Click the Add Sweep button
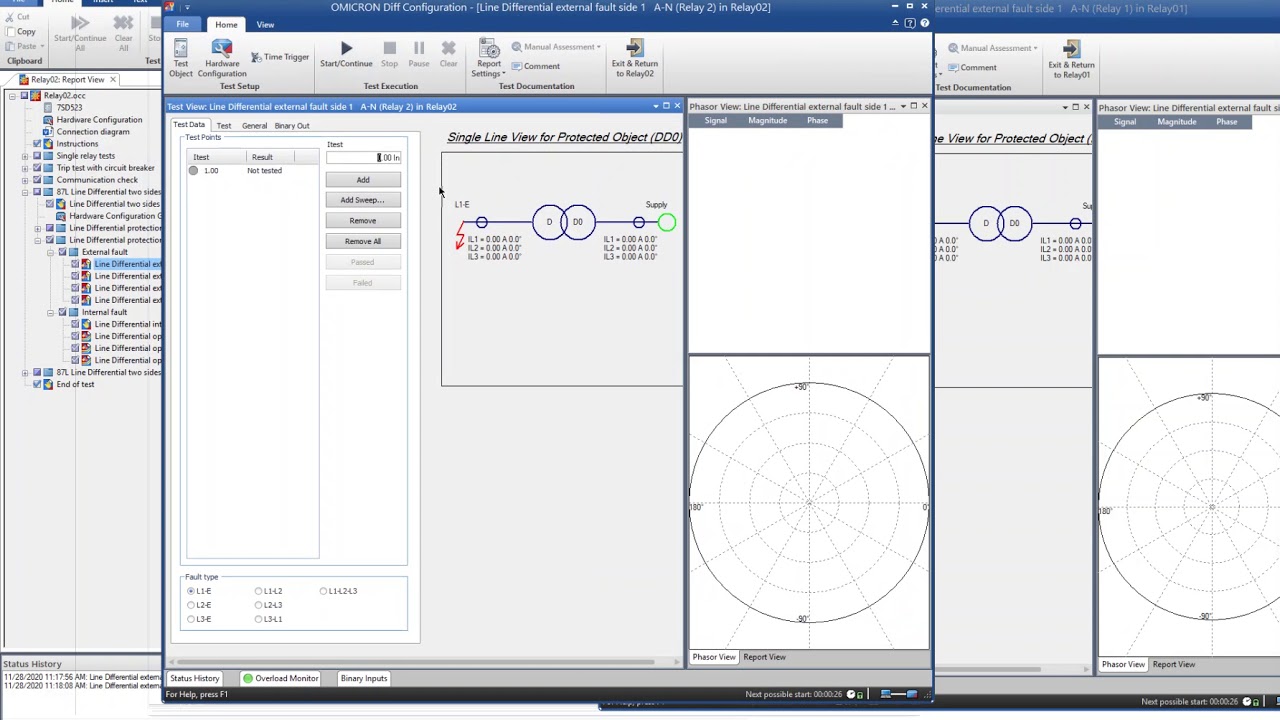The width and height of the screenshot is (1280, 720). coord(363,200)
